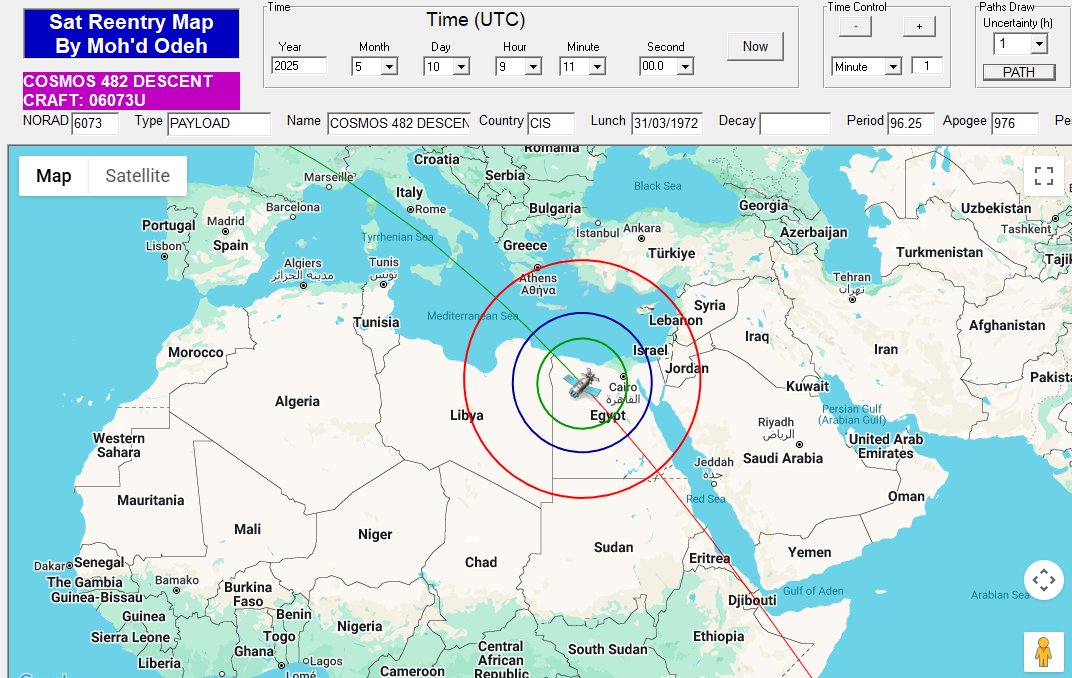This screenshot has width=1072, height=678.
Task: Focus the Decay date field
Action: (x=794, y=123)
